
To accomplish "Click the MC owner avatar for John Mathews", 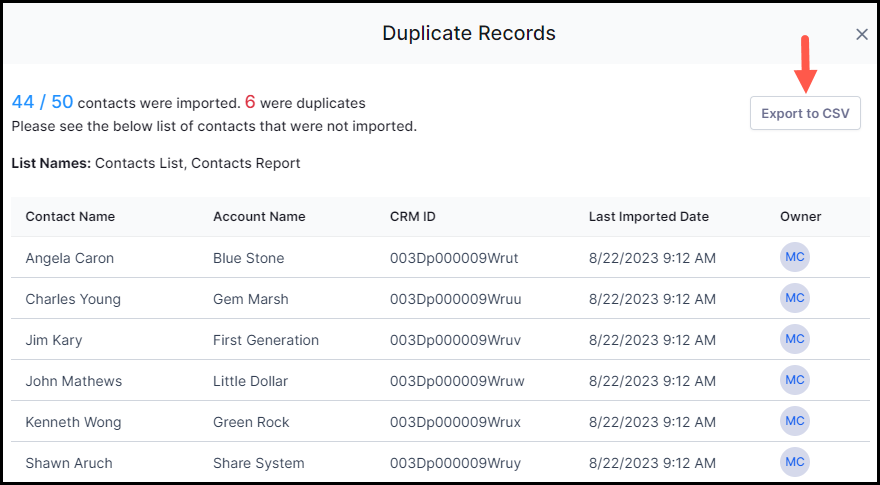I will tap(795, 380).
